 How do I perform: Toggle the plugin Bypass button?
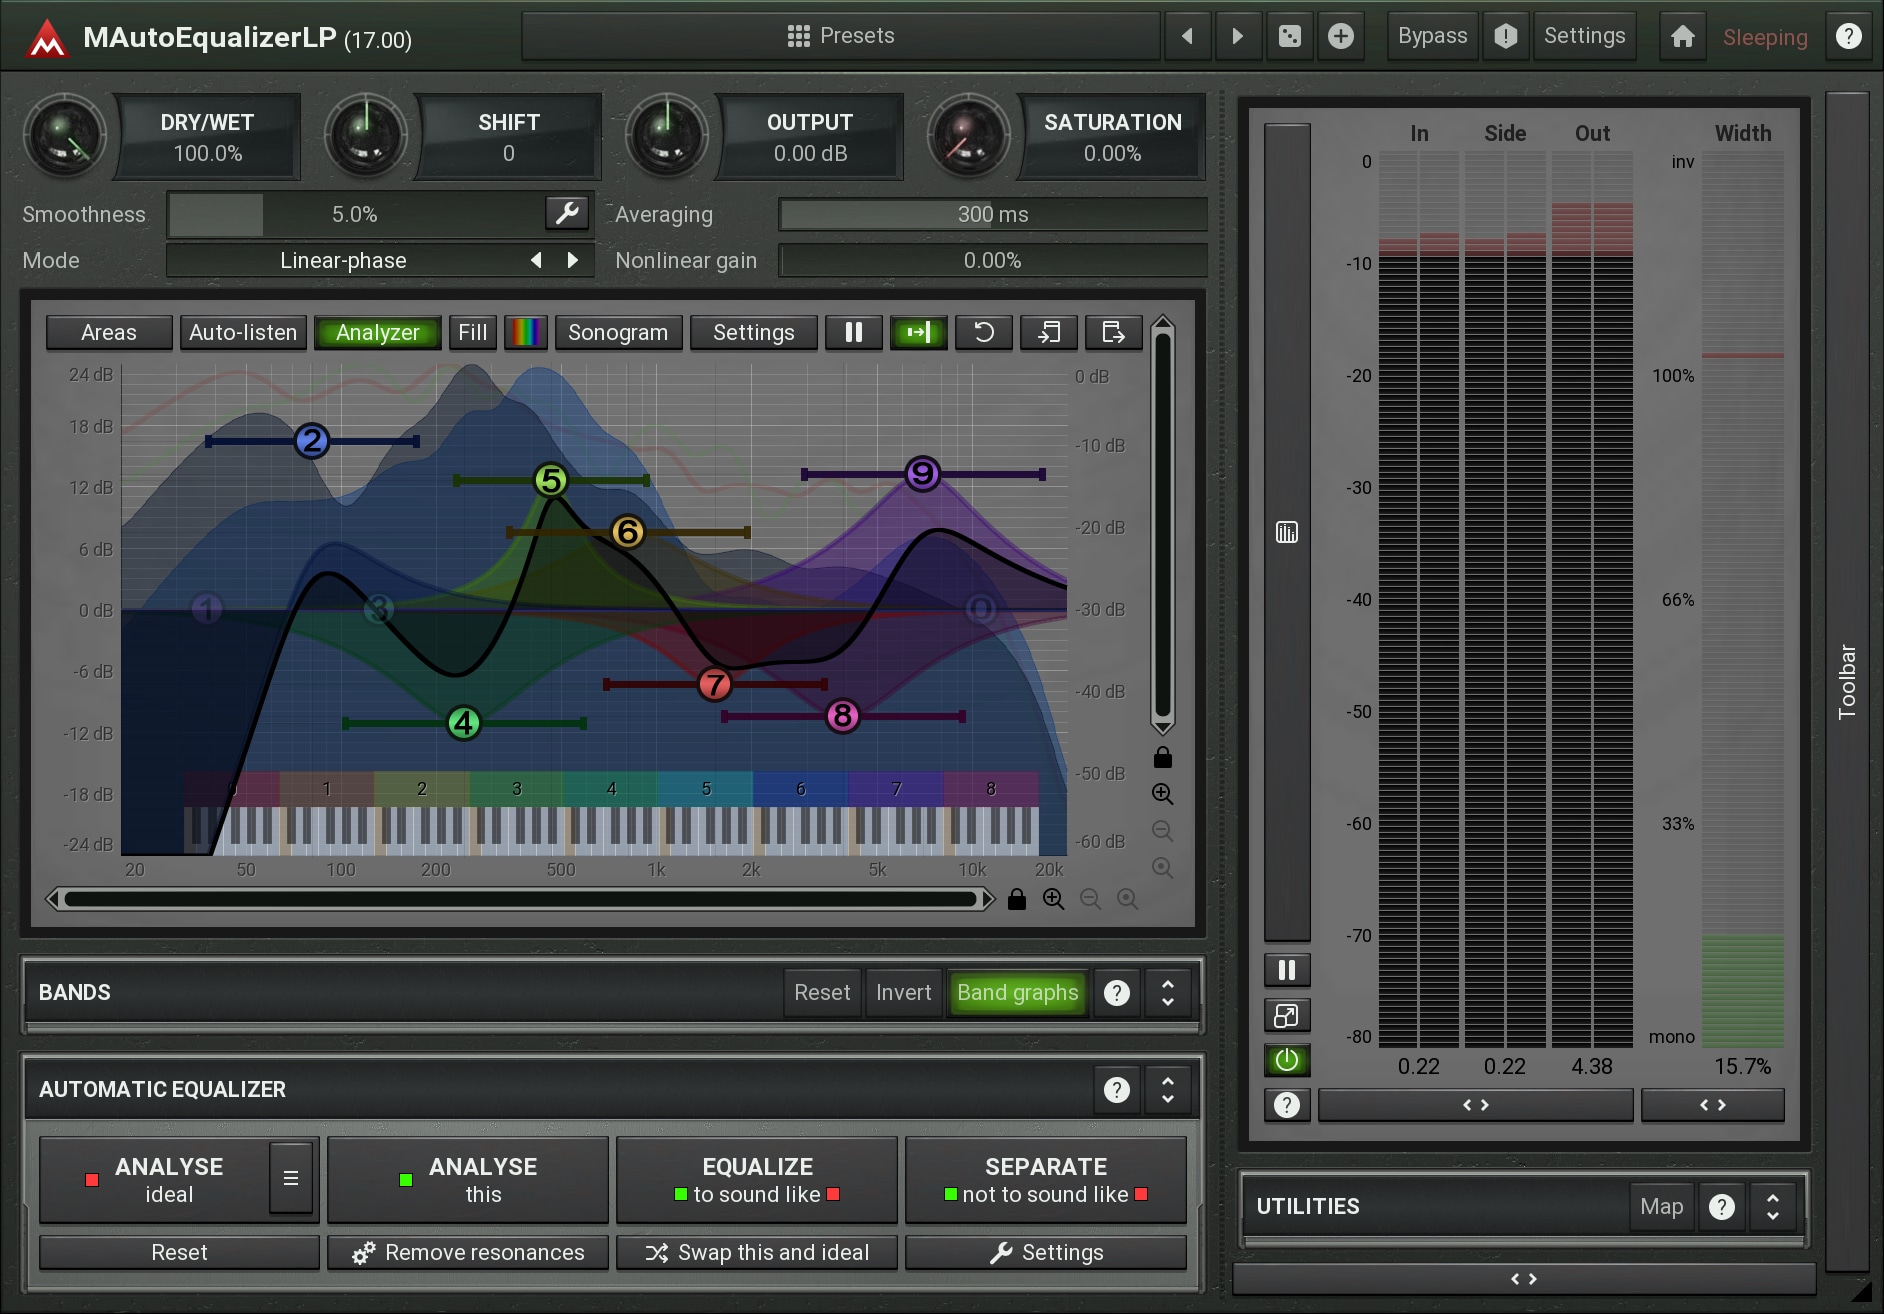[1432, 37]
